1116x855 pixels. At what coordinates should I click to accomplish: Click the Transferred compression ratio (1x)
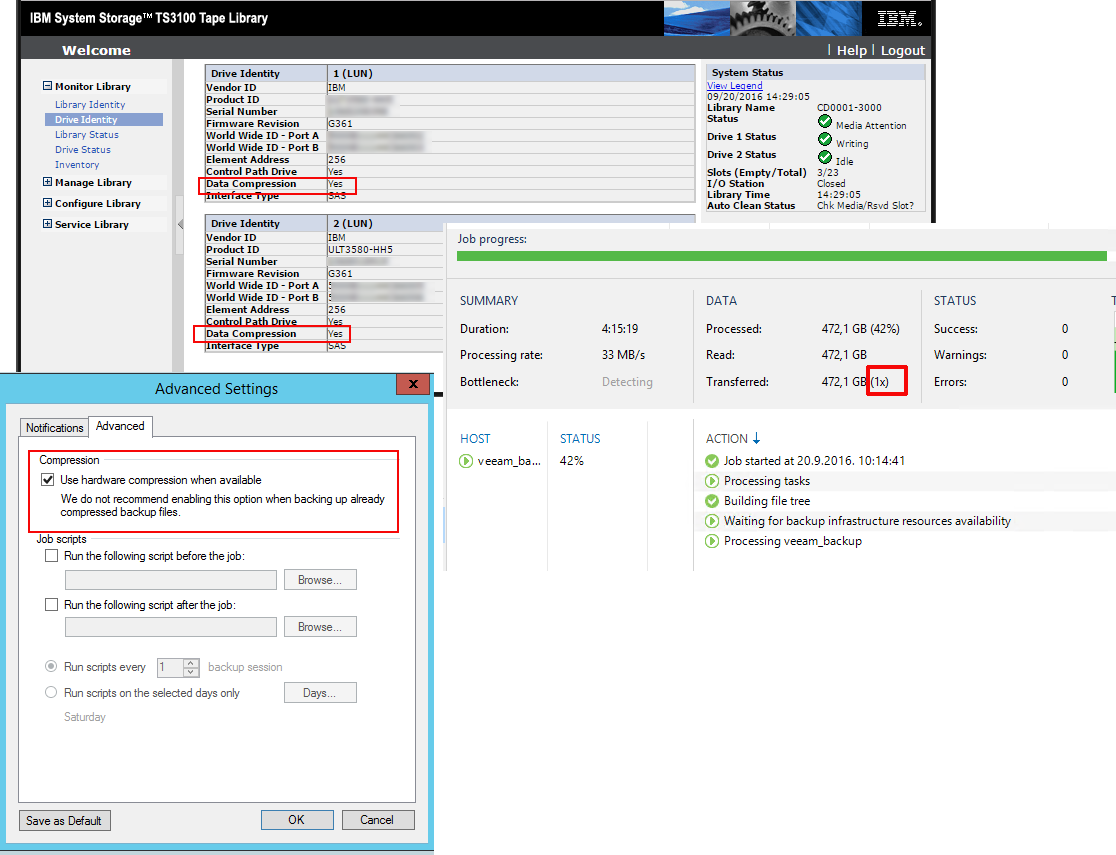(880, 382)
